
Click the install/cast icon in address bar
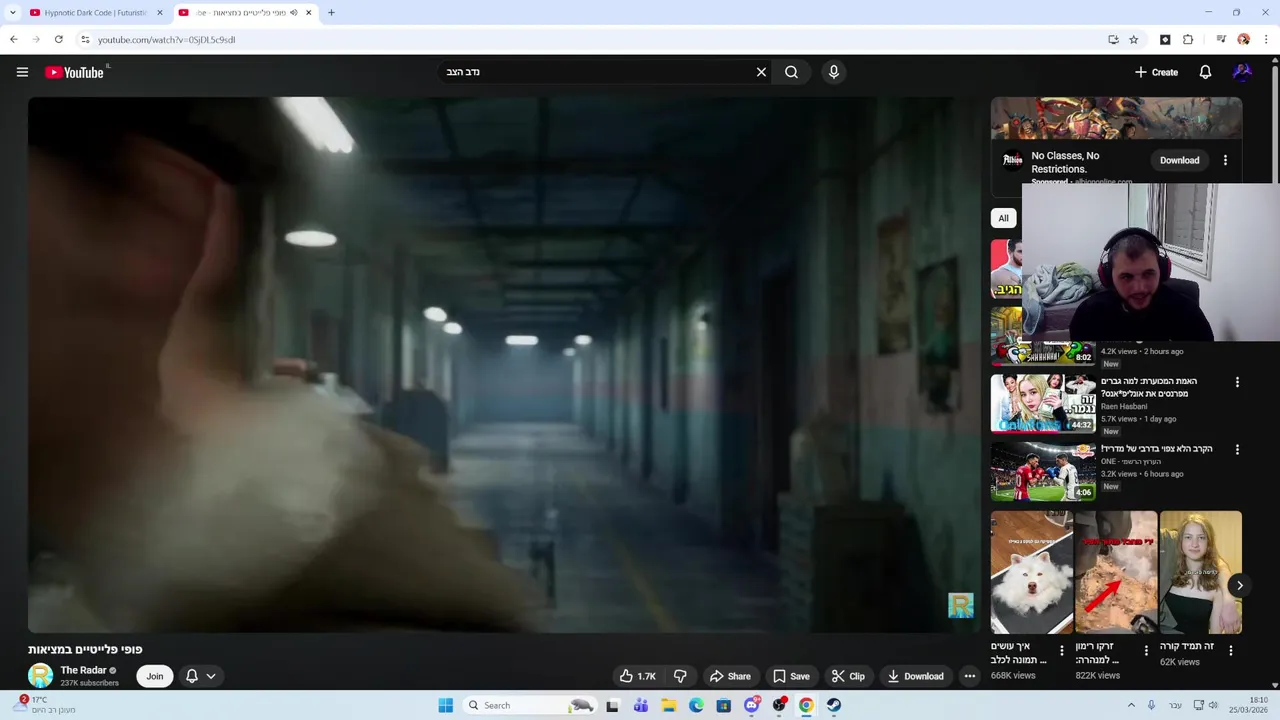pos(1113,40)
